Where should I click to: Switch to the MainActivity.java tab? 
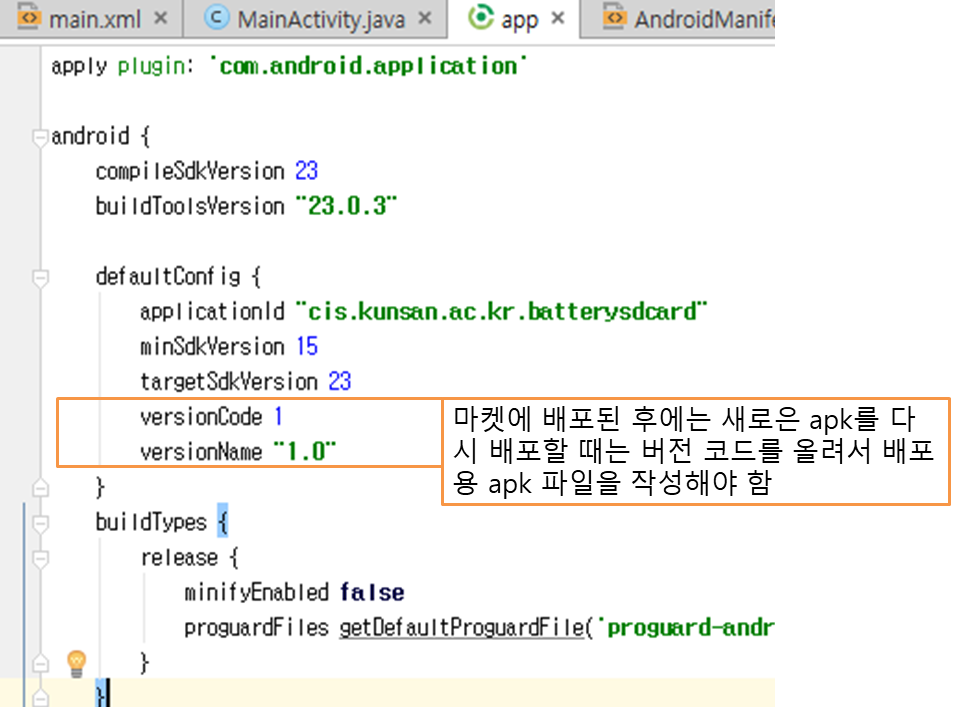tap(322, 19)
